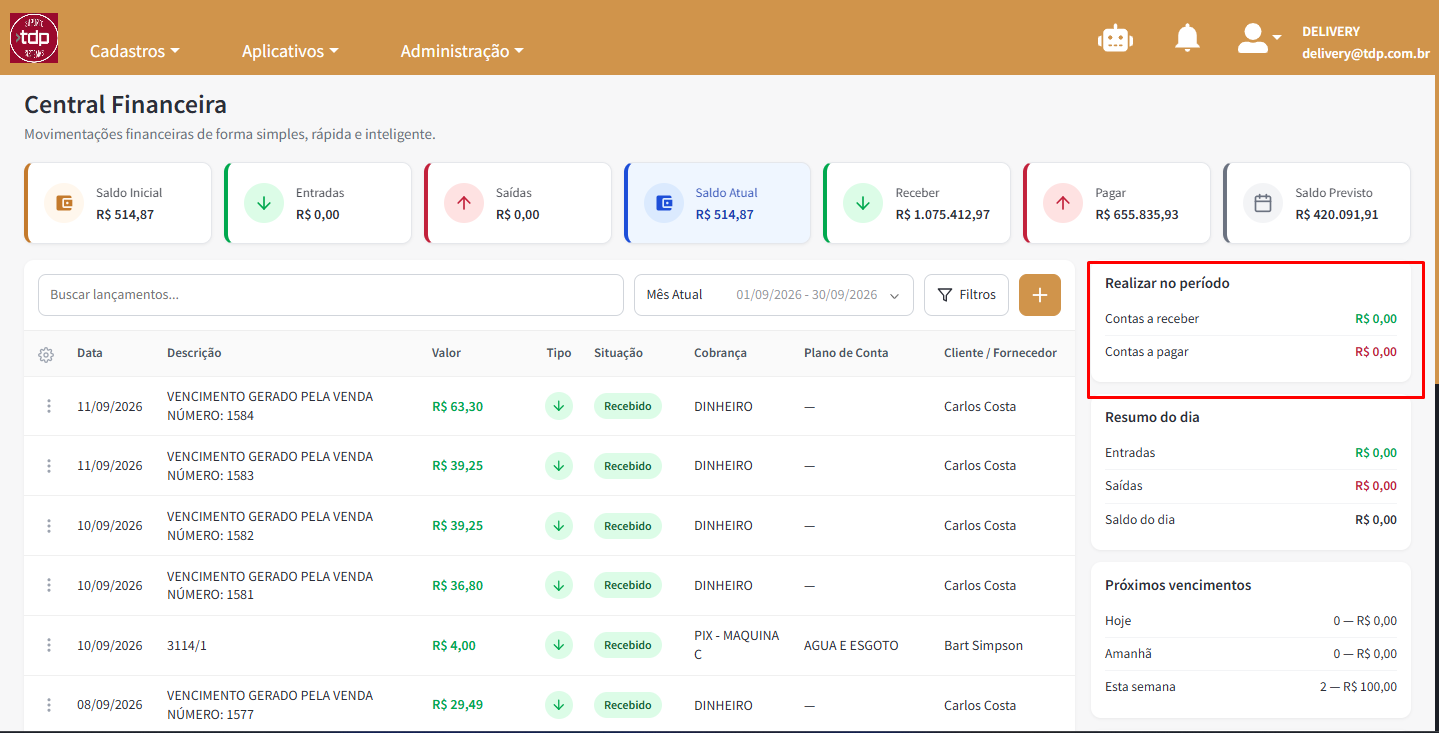Click in the Buscar lançamentos search field

331,295
